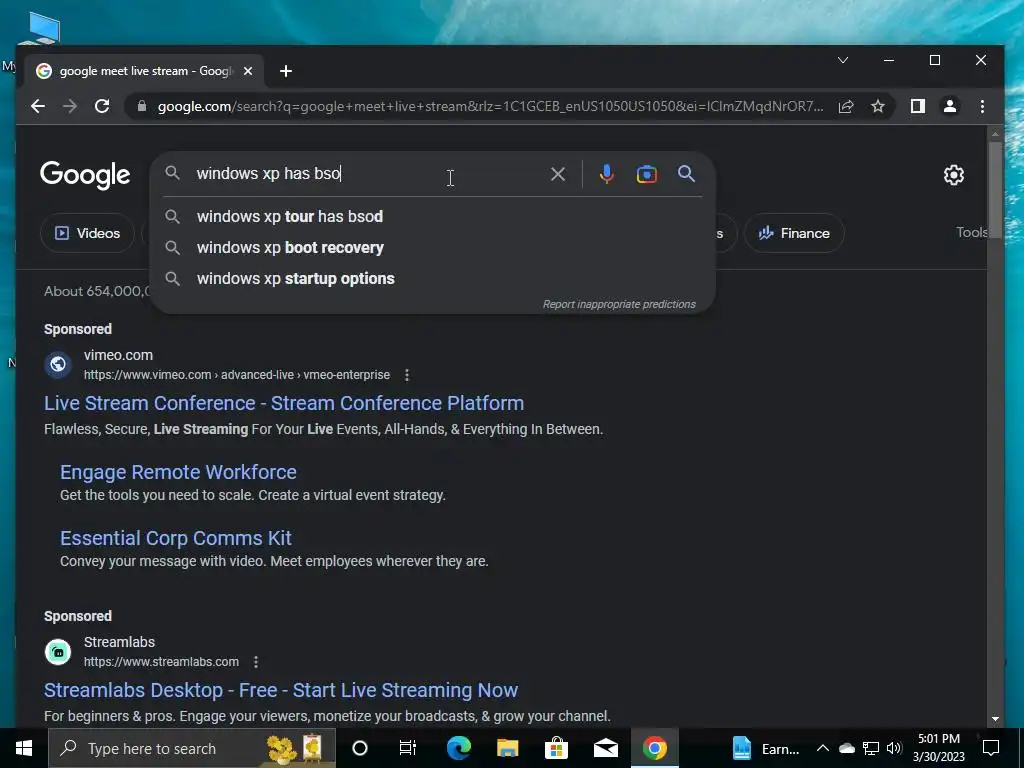This screenshot has width=1024, height=768.
Task: Click the Google logo
Action: click(x=85, y=175)
